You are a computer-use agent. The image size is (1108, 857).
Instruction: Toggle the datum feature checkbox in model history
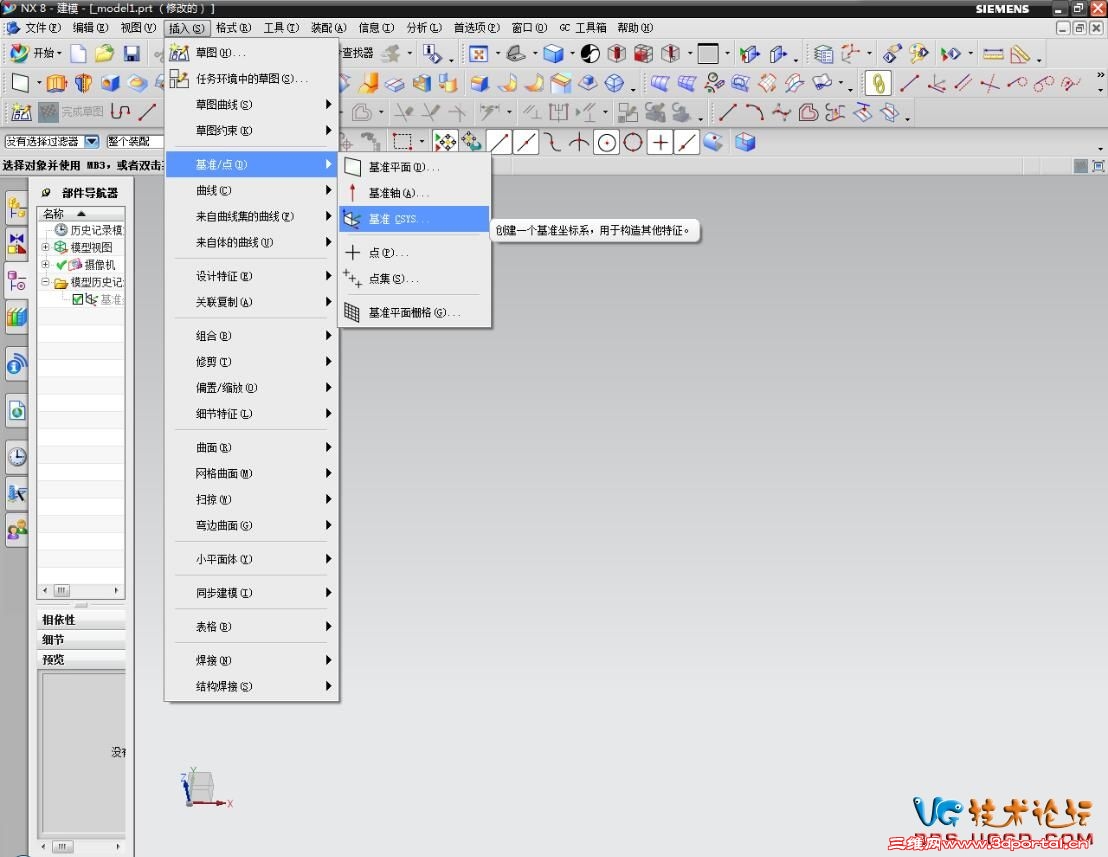point(78,300)
